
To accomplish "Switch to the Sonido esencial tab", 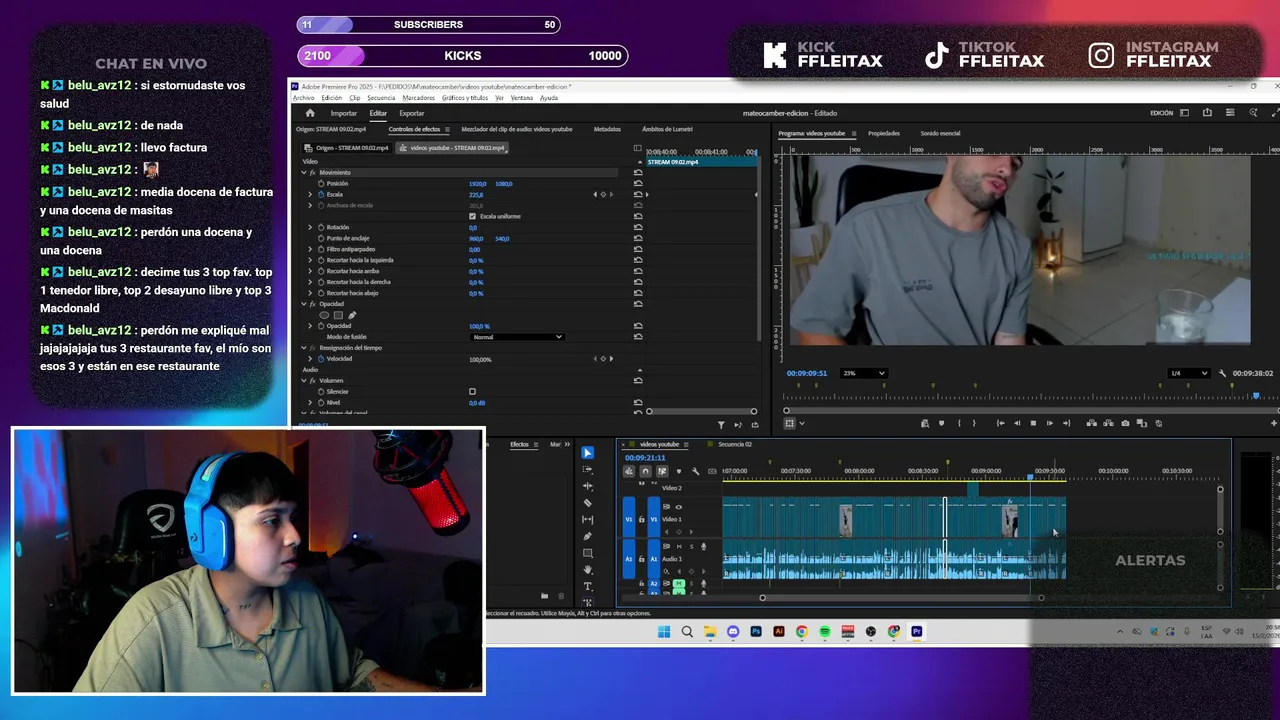I will click(940, 133).
